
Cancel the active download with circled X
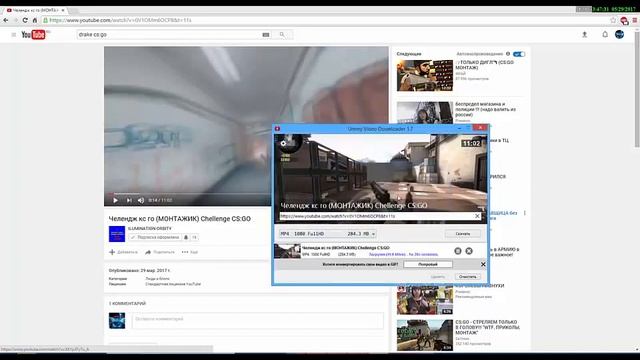[469, 251]
